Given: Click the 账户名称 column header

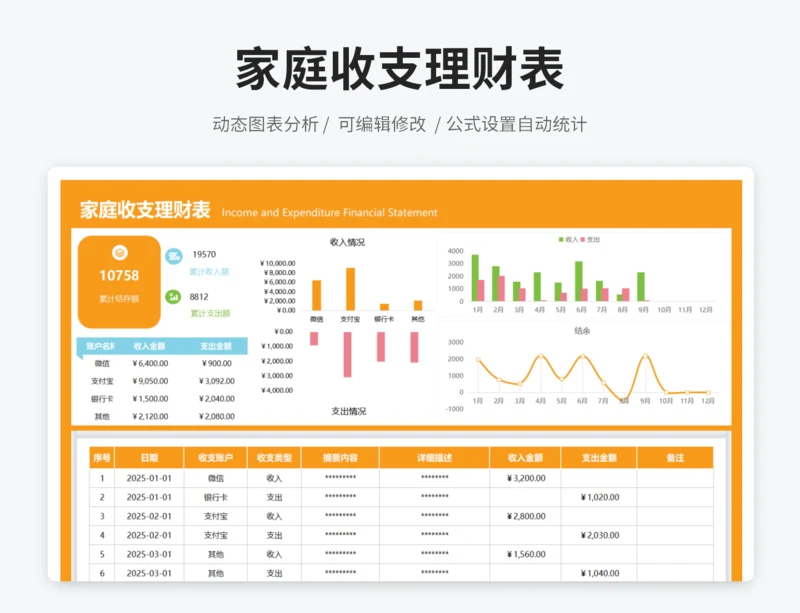Looking at the screenshot, I should click(100, 346).
